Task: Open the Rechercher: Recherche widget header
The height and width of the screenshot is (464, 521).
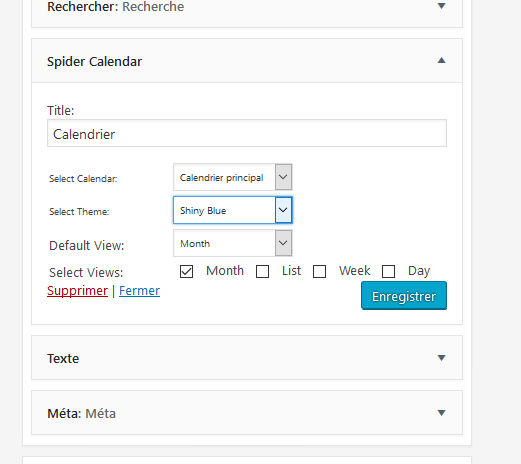Action: pos(247,12)
